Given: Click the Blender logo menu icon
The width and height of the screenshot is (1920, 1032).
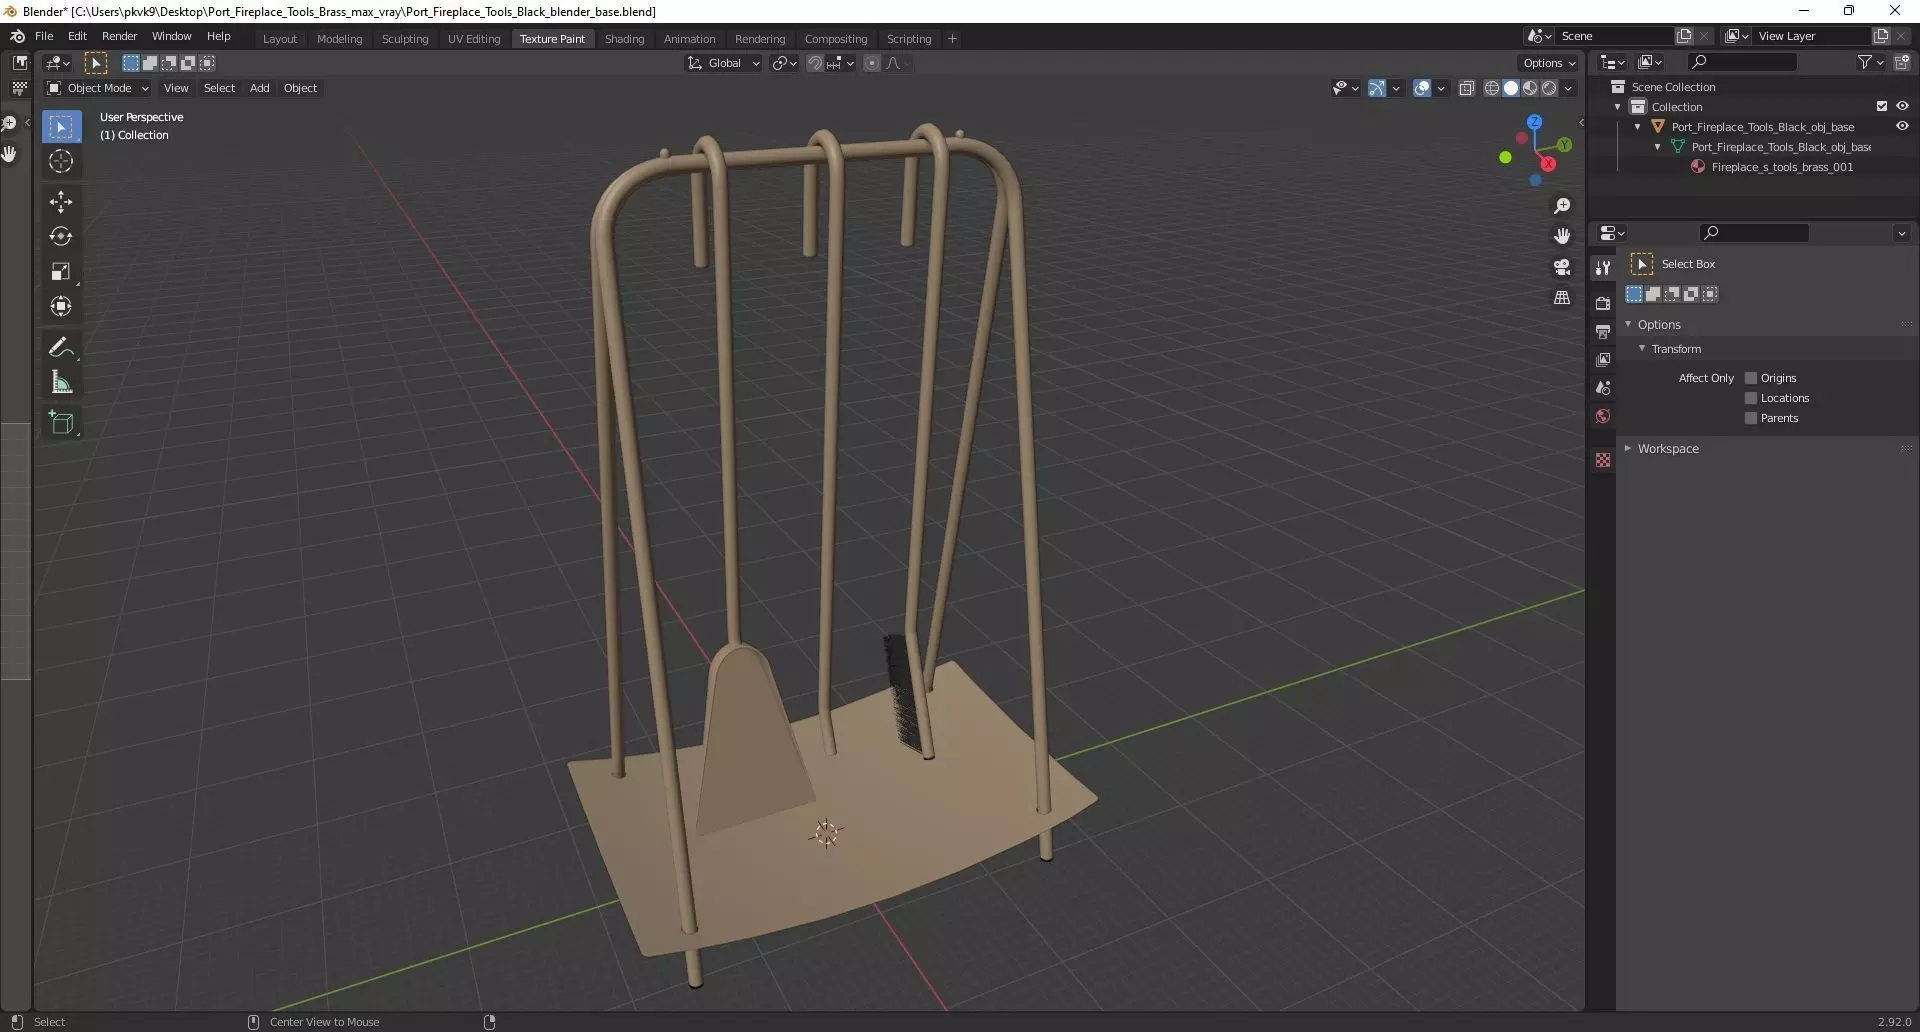Looking at the screenshot, I should (x=17, y=36).
